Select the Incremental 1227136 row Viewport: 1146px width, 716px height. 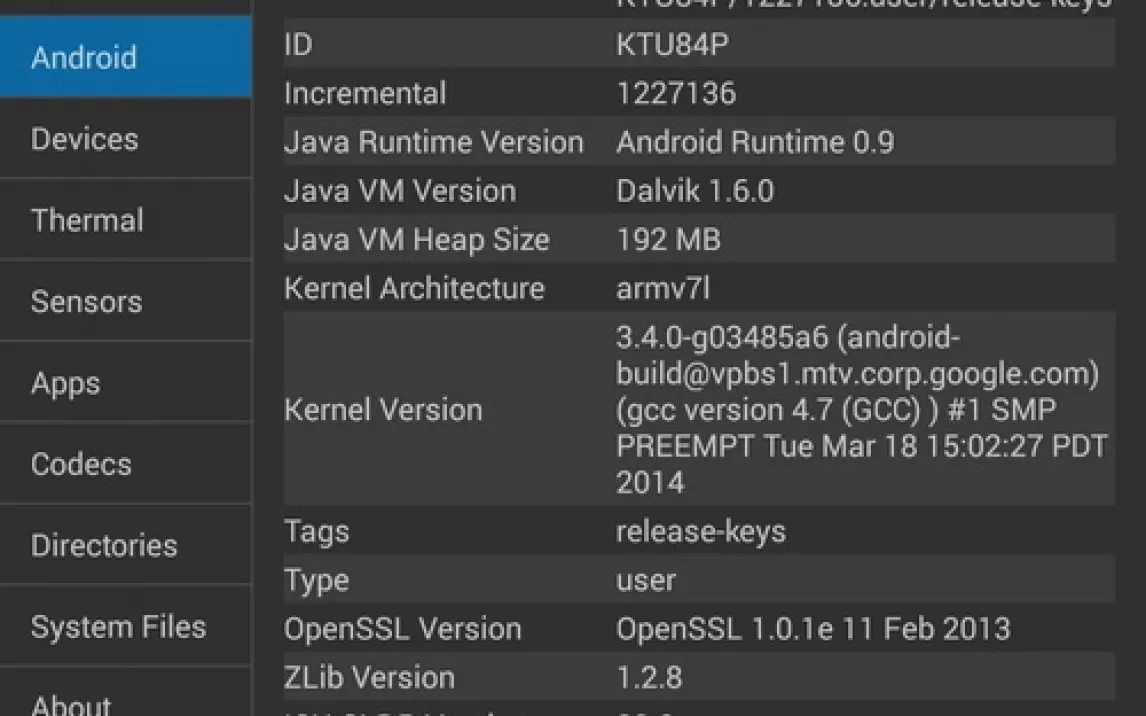tap(698, 93)
